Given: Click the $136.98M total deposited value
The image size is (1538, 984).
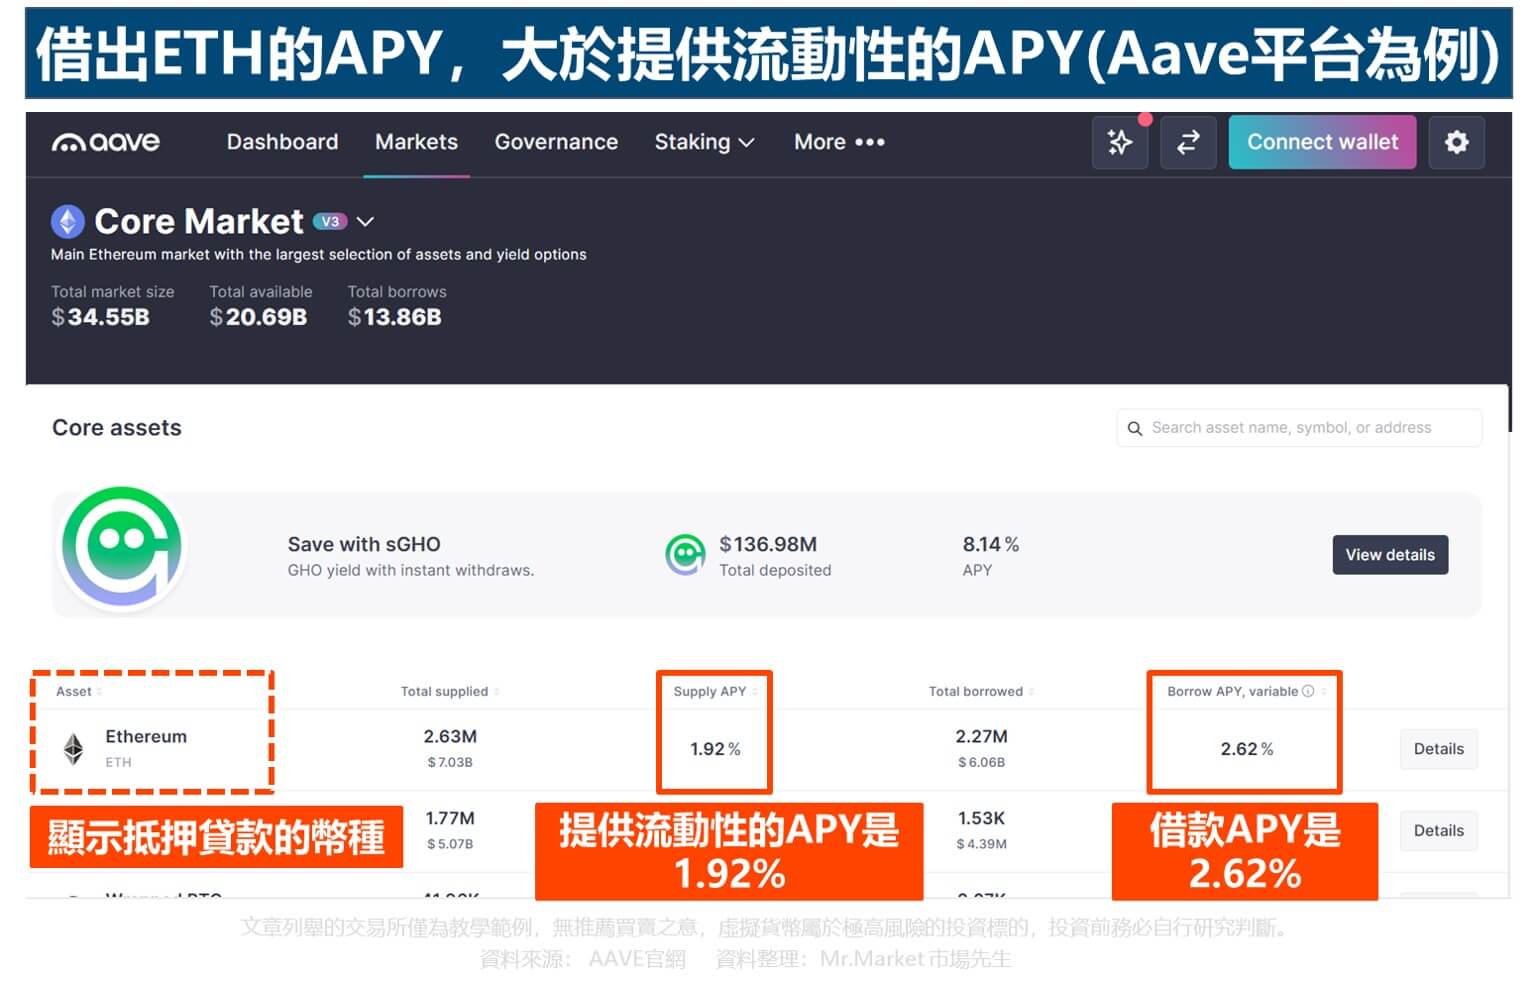Looking at the screenshot, I should pos(768,545).
